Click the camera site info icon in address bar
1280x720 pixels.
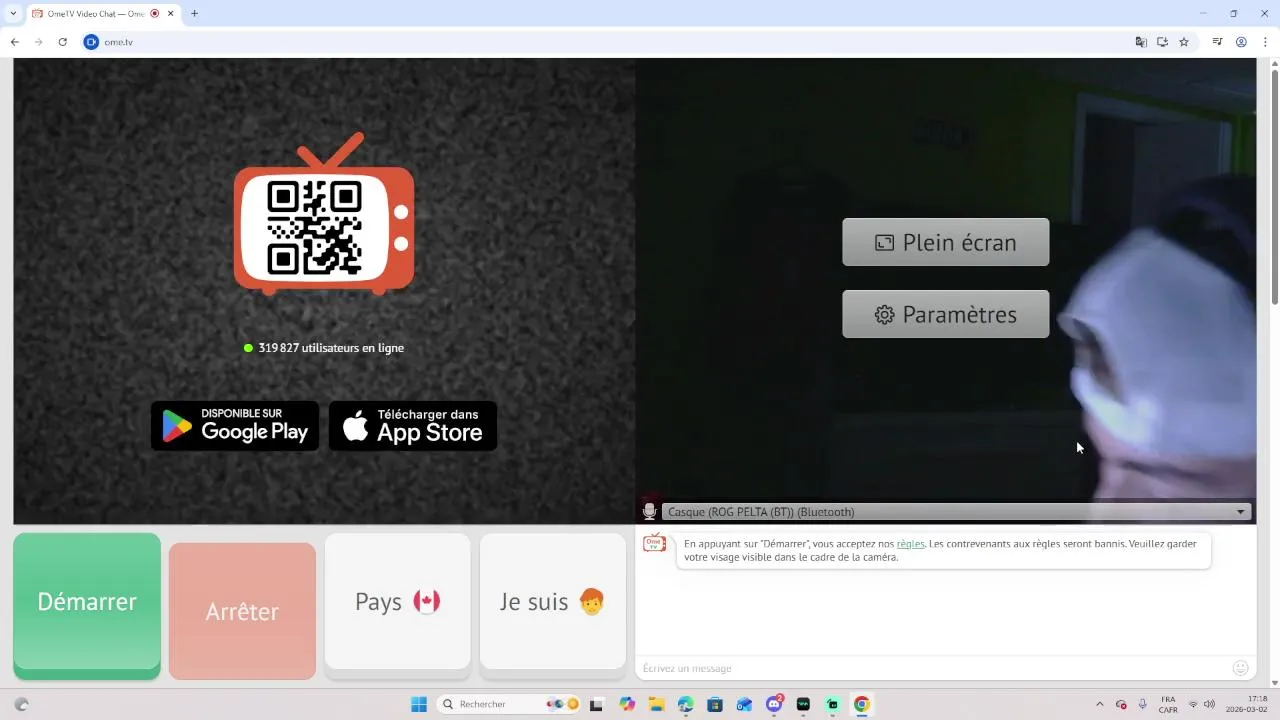(x=91, y=42)
